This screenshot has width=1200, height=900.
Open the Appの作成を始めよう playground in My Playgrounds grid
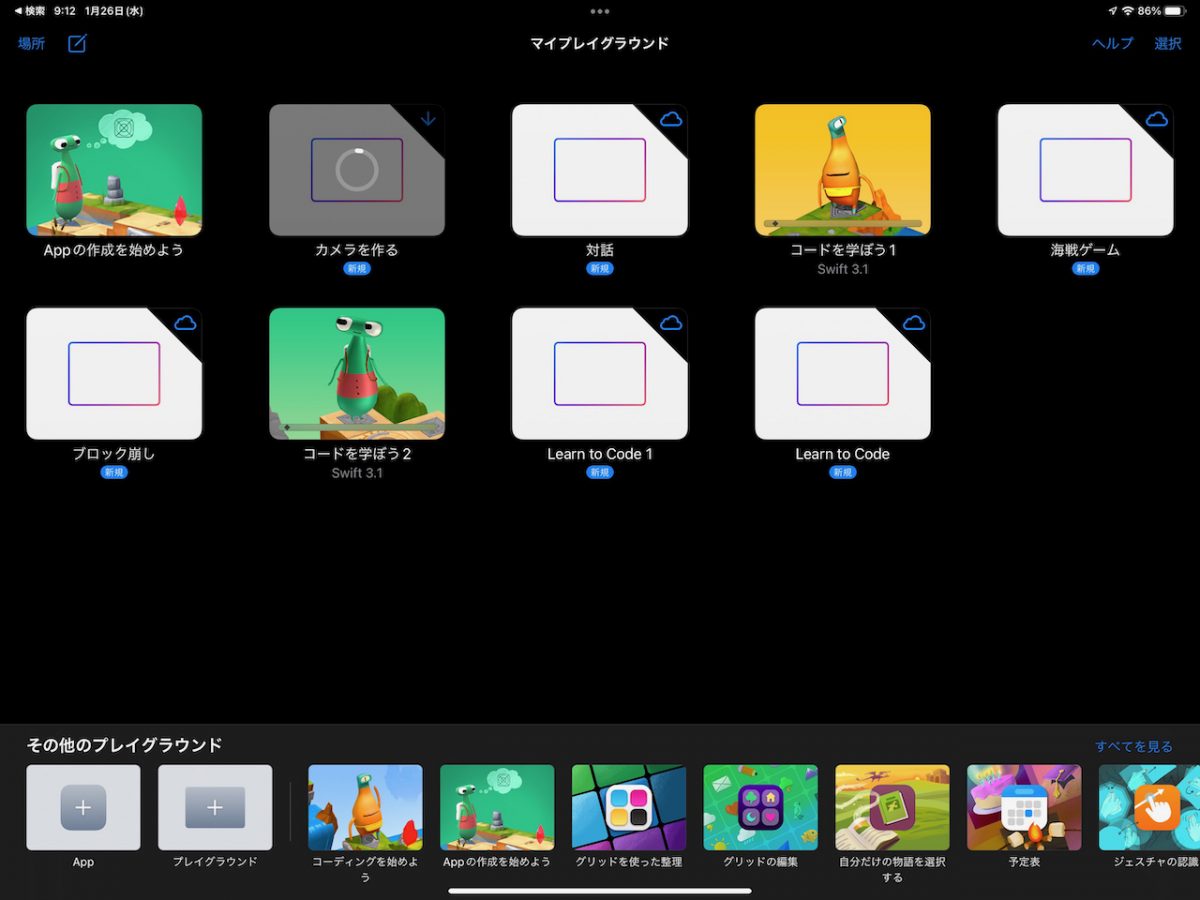click(114, 170)
